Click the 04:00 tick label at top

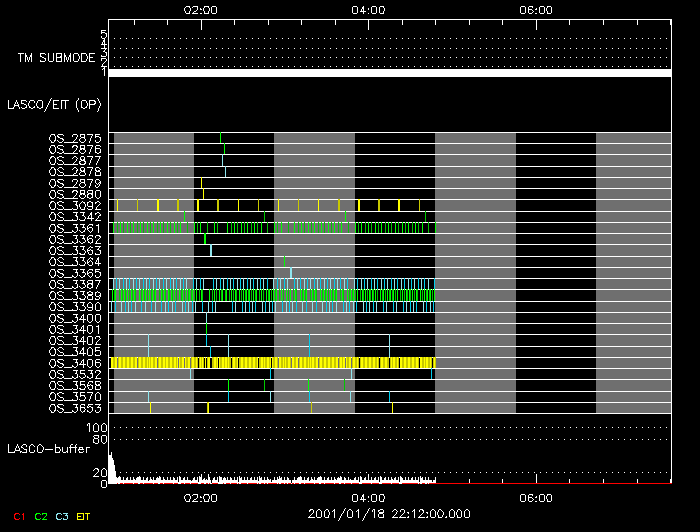pyautogui.click(x=369, y=9)
